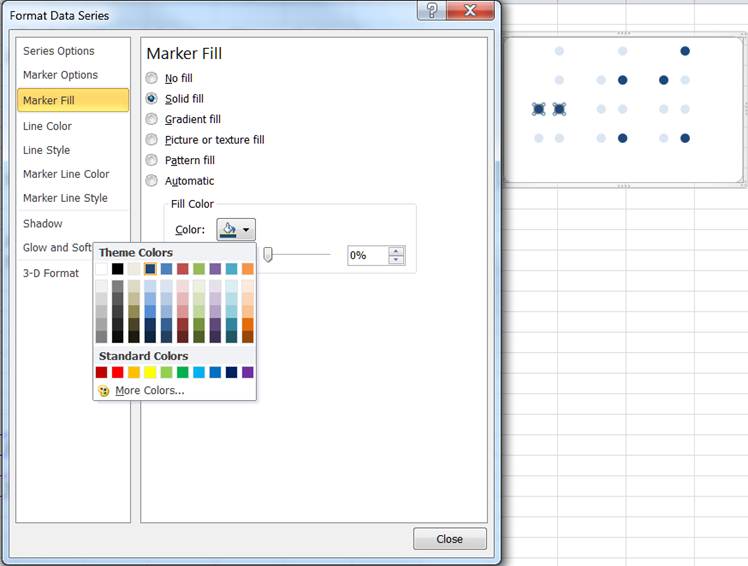Select the black theme color swatch
The height and width of the screenshot is (566, 748).
118,269
